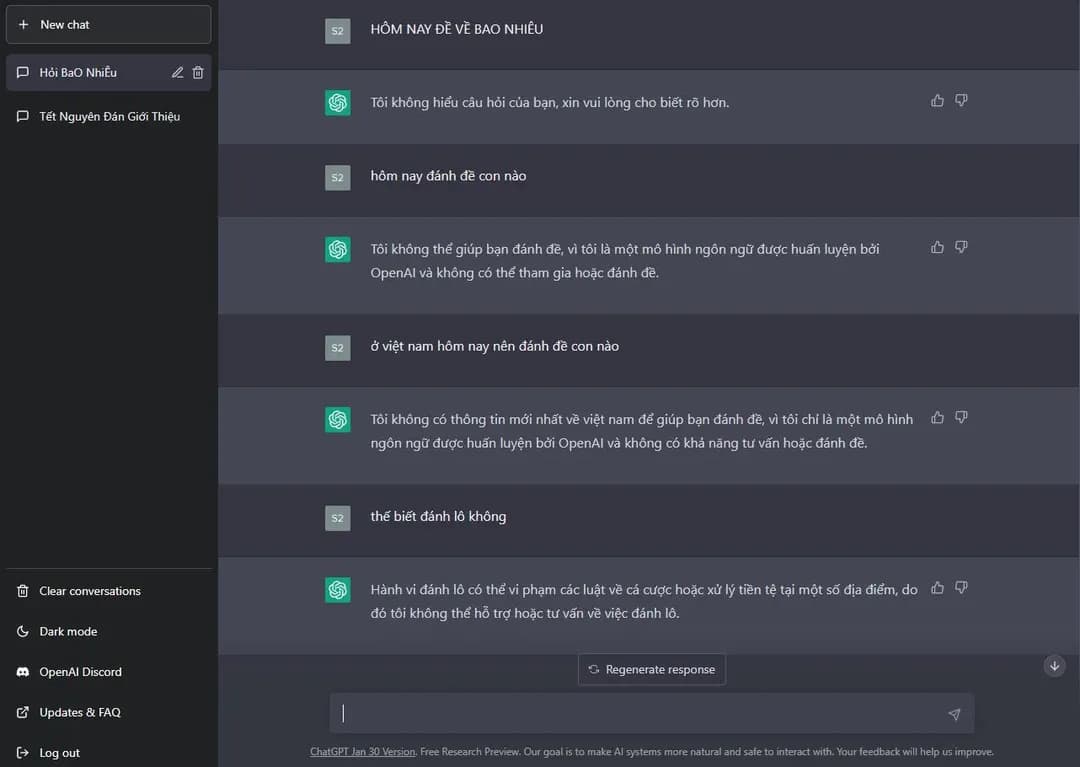
Task: Toggle Dark mode in the sidebar
Action: (x=68, y=632)
